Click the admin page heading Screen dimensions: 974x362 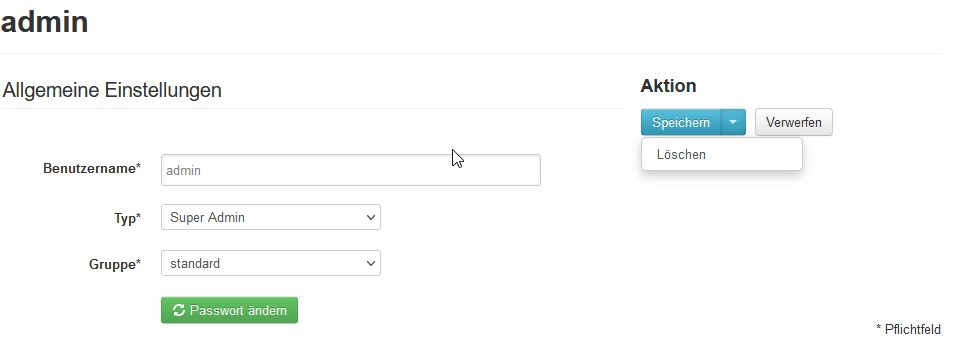(45, 22)
